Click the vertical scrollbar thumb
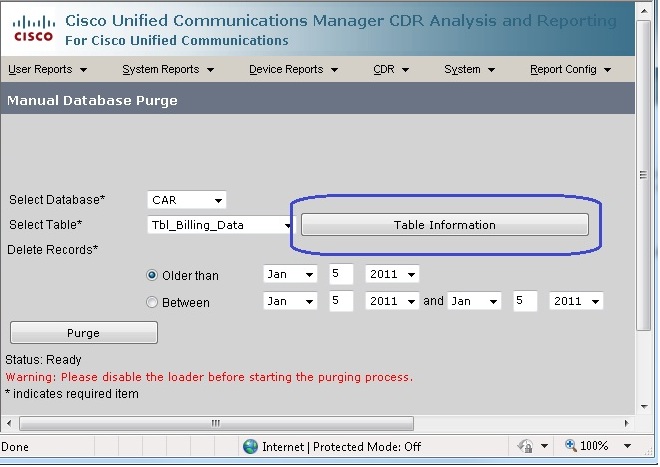 click(x=644, y=175)
